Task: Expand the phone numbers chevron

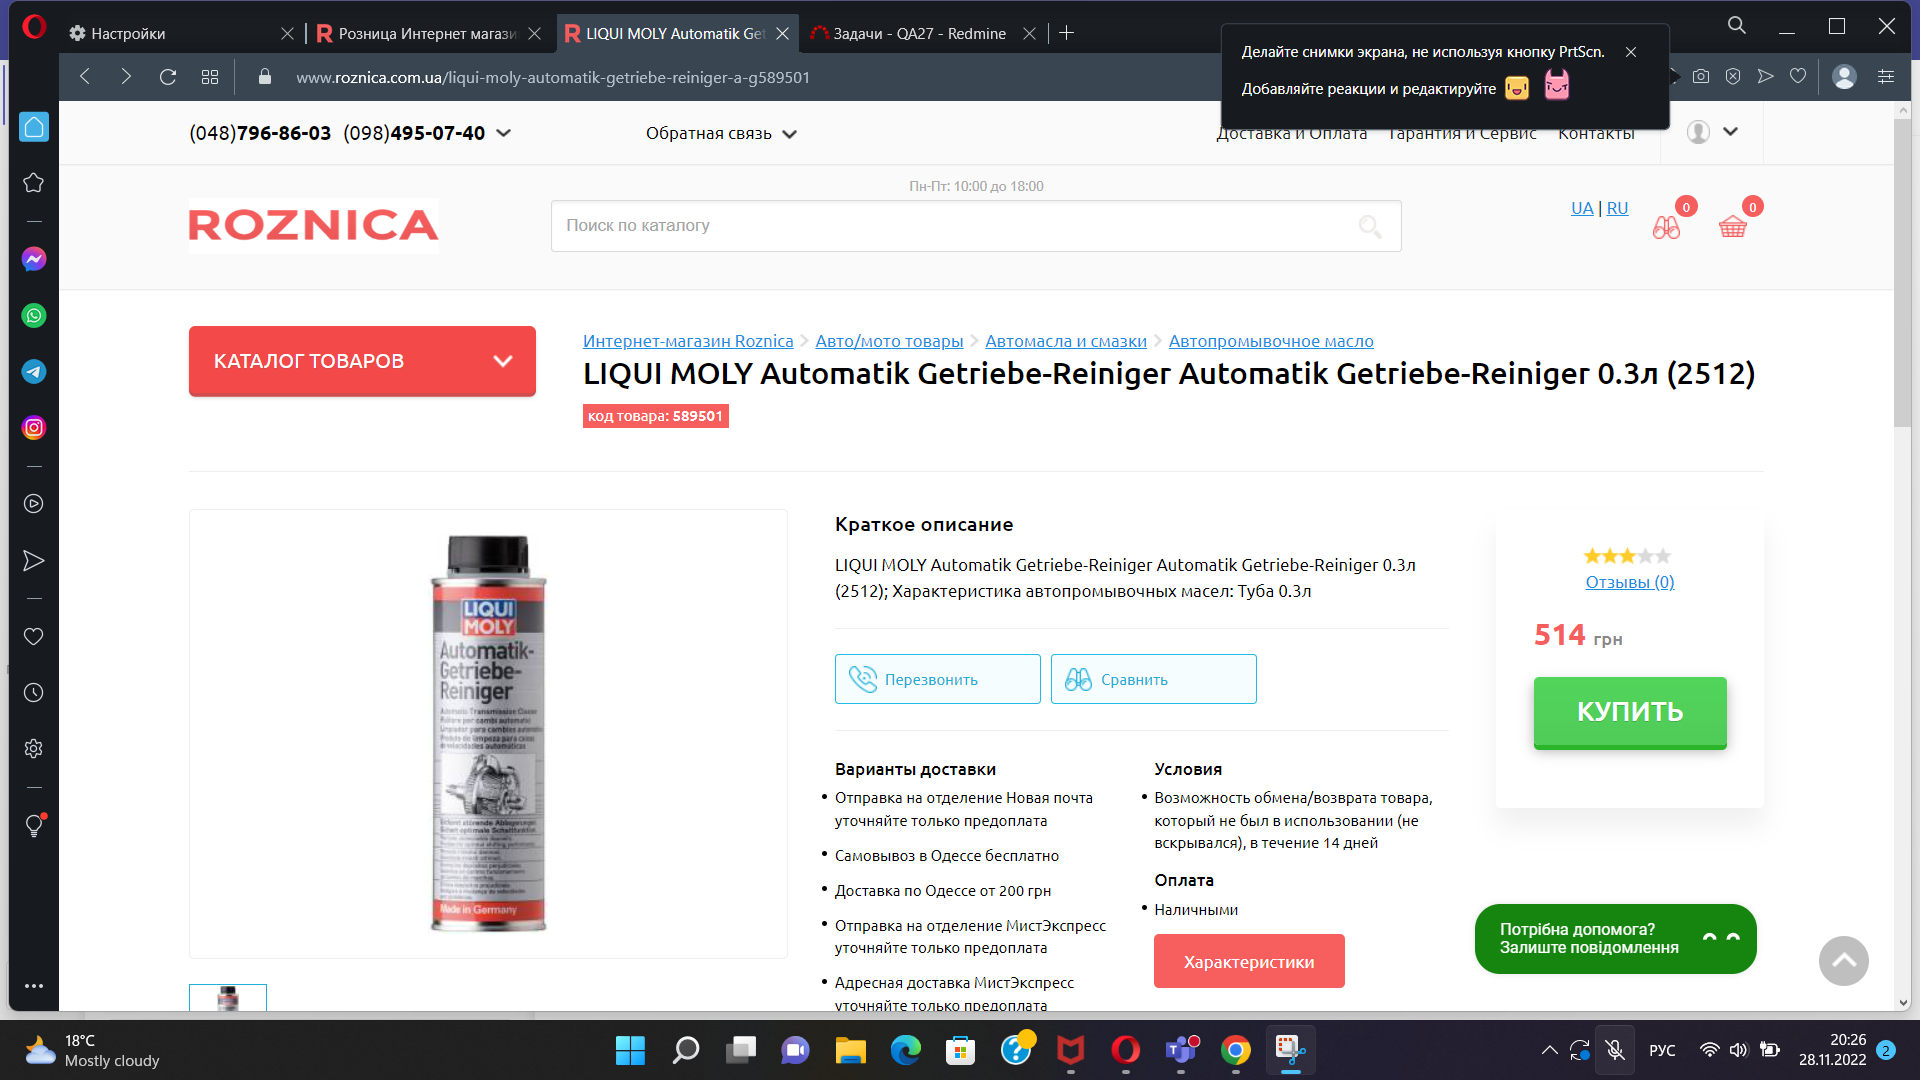Action: pos(504,133)
